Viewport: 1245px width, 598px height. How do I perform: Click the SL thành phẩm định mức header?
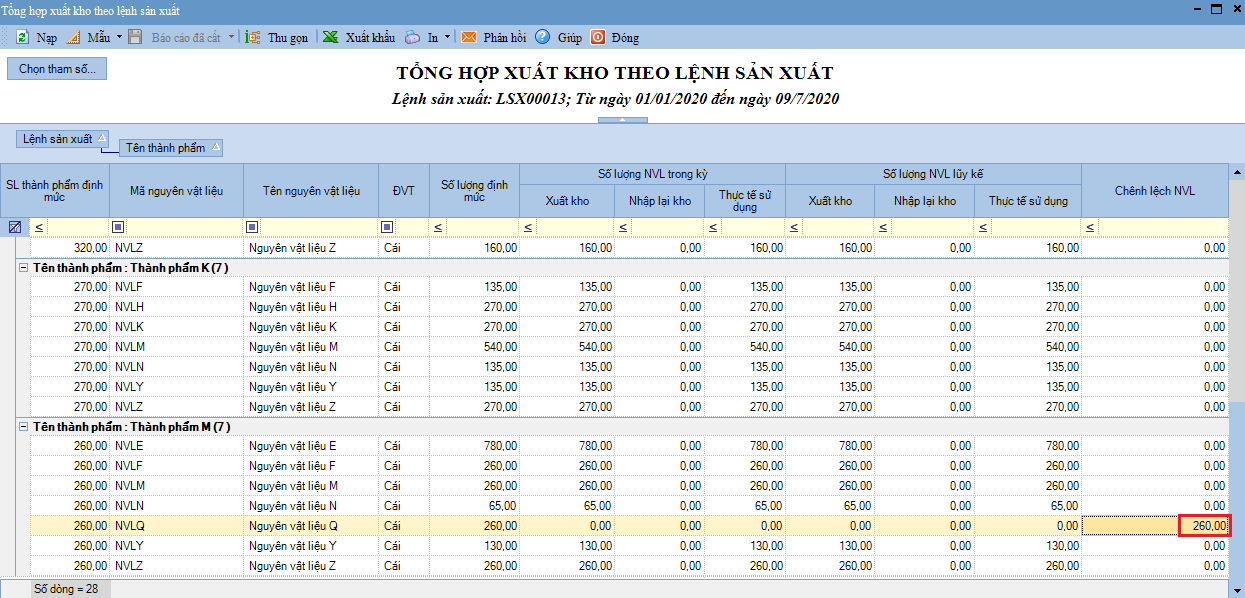55,190
